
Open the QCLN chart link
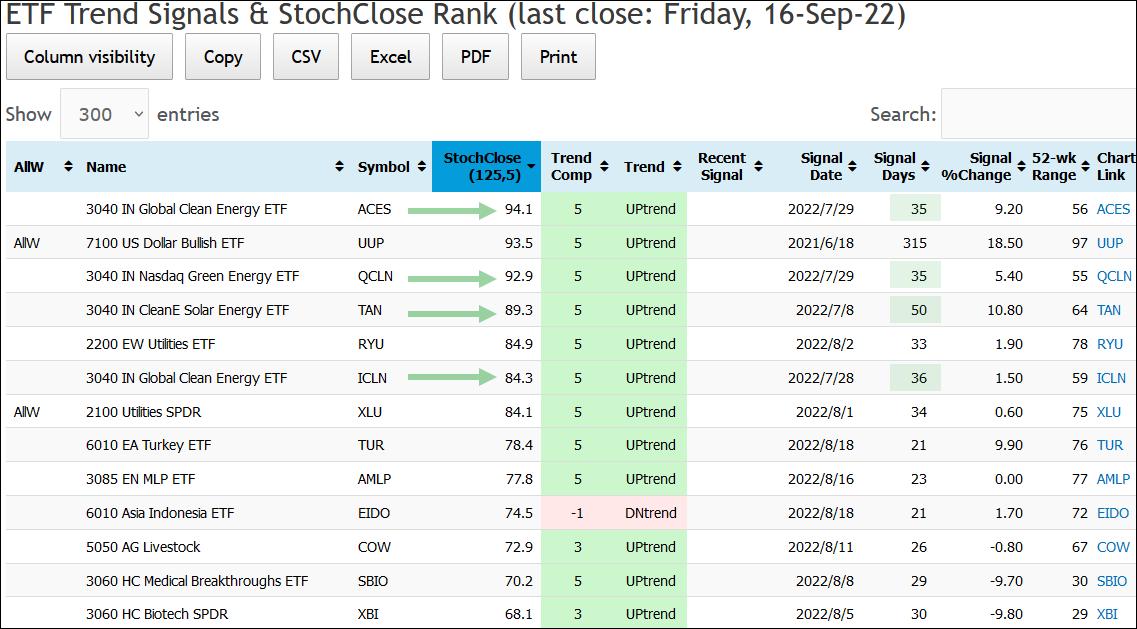1114,277
